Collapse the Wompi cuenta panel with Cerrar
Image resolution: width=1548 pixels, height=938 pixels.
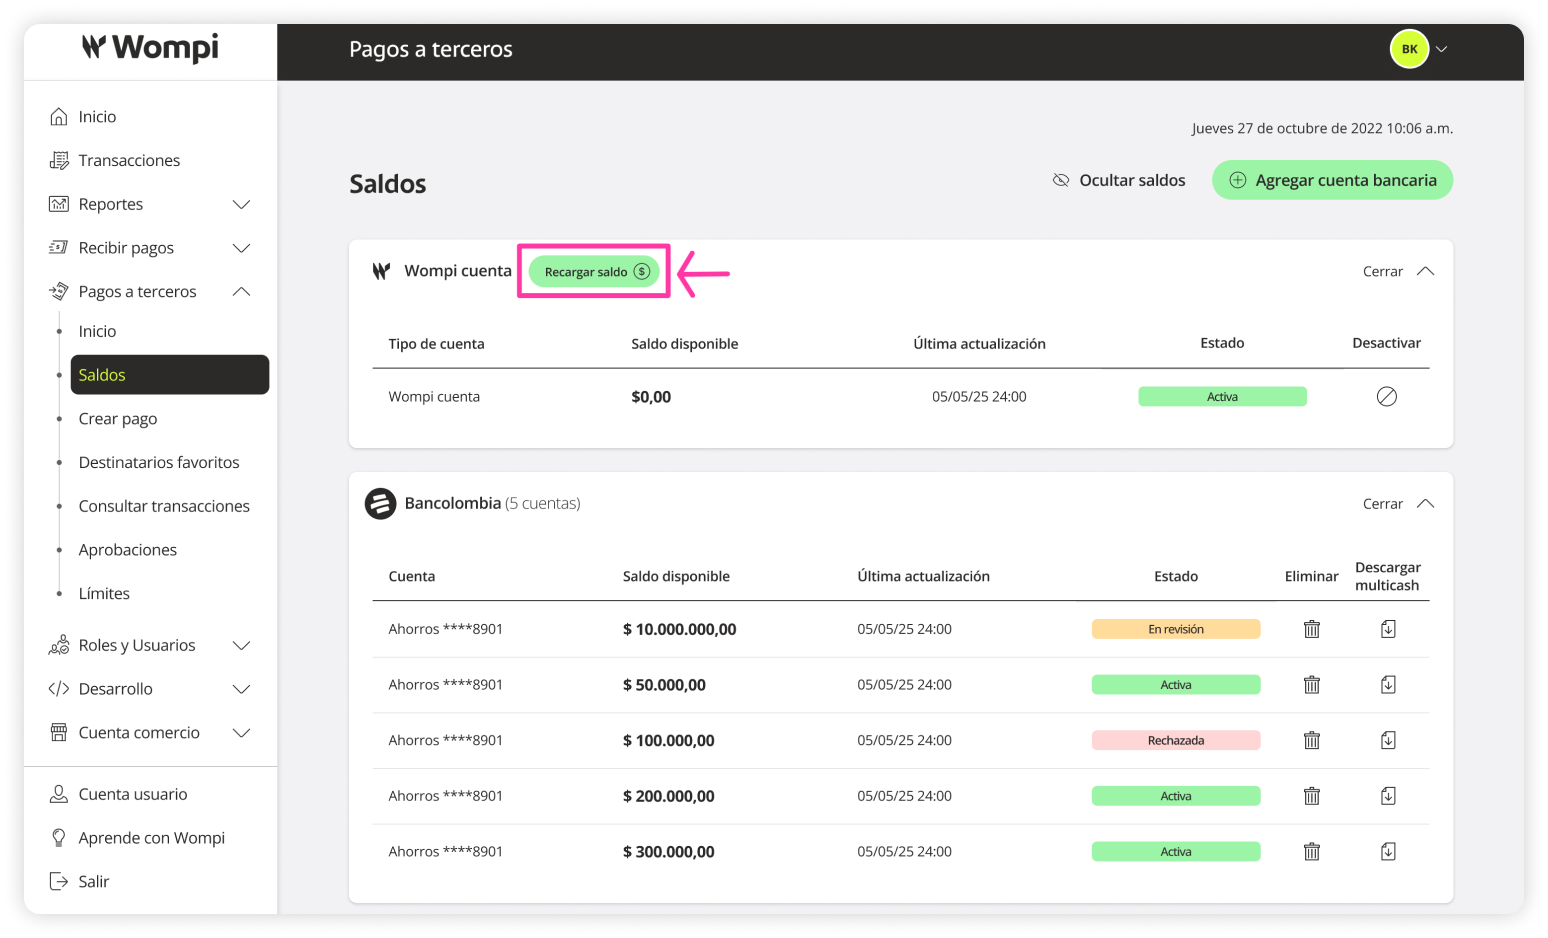1398,271
